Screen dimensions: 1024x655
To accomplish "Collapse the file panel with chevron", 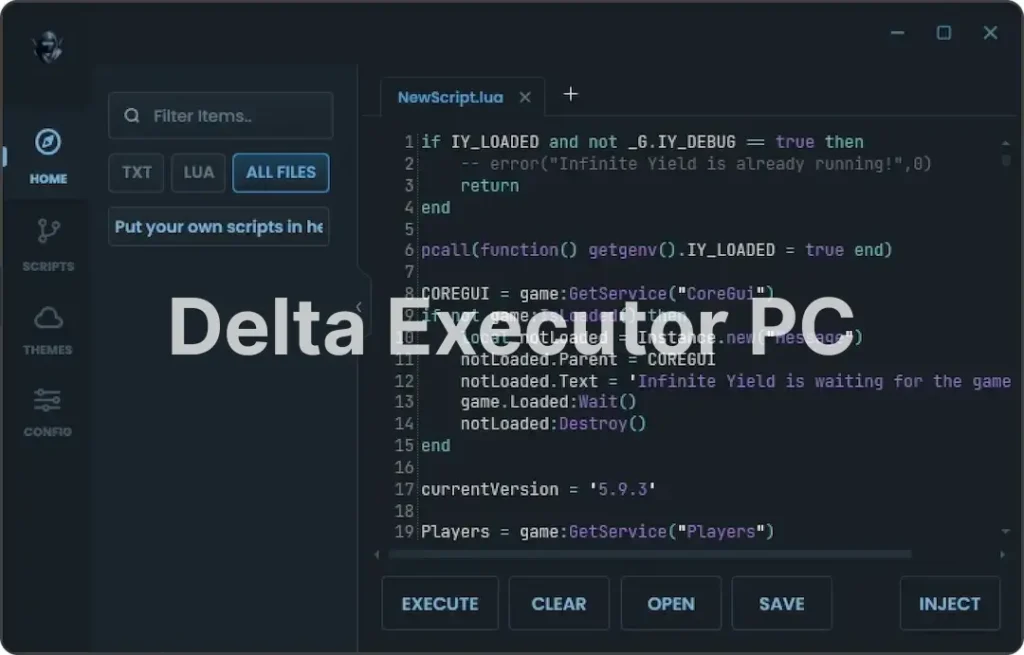I will (359, 307).
